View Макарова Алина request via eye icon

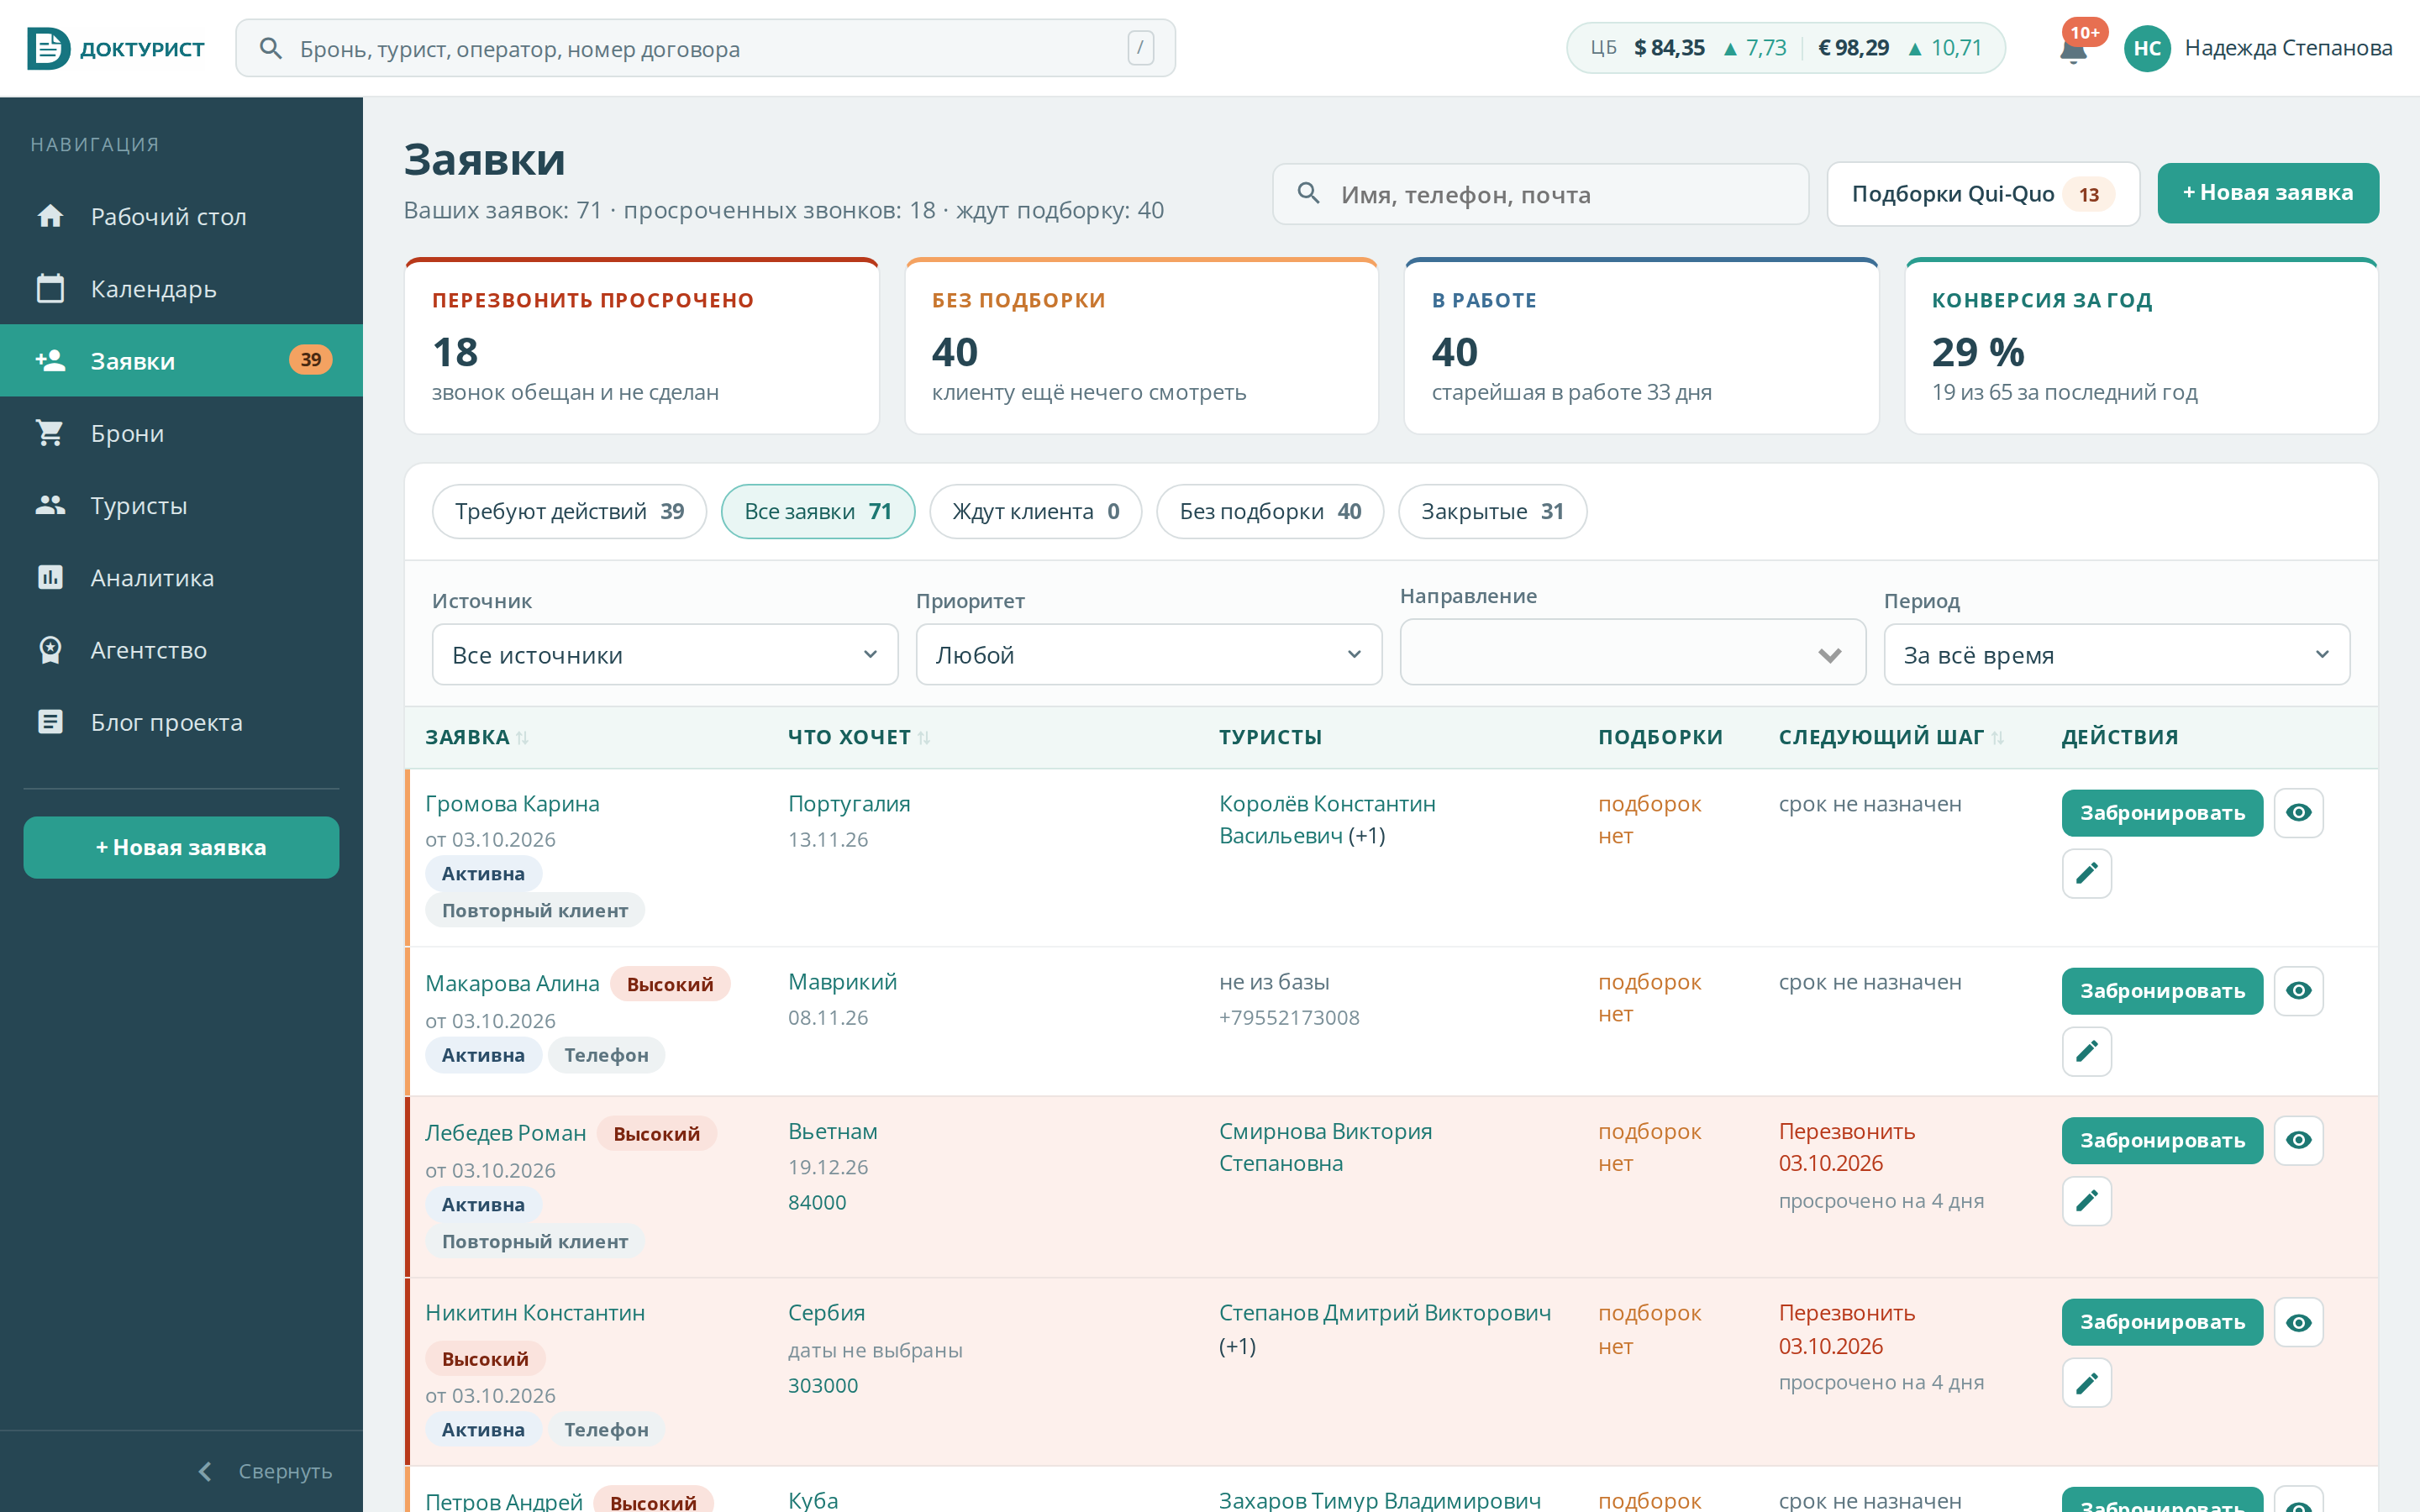point(2298,990)
